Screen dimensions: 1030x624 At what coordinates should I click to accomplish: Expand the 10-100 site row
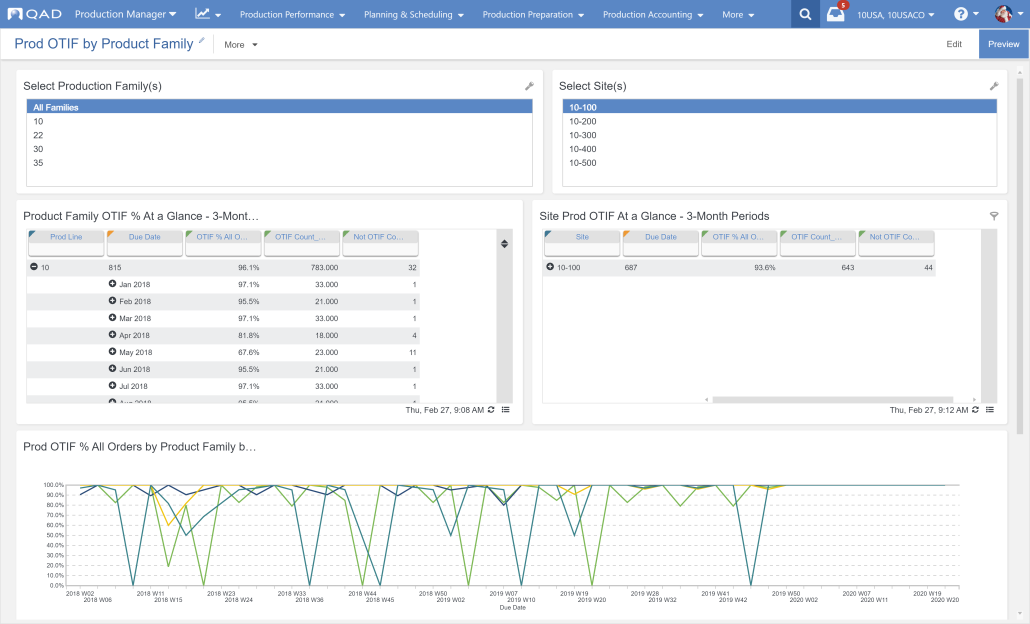pyautogui.click(x=550, y=267)
